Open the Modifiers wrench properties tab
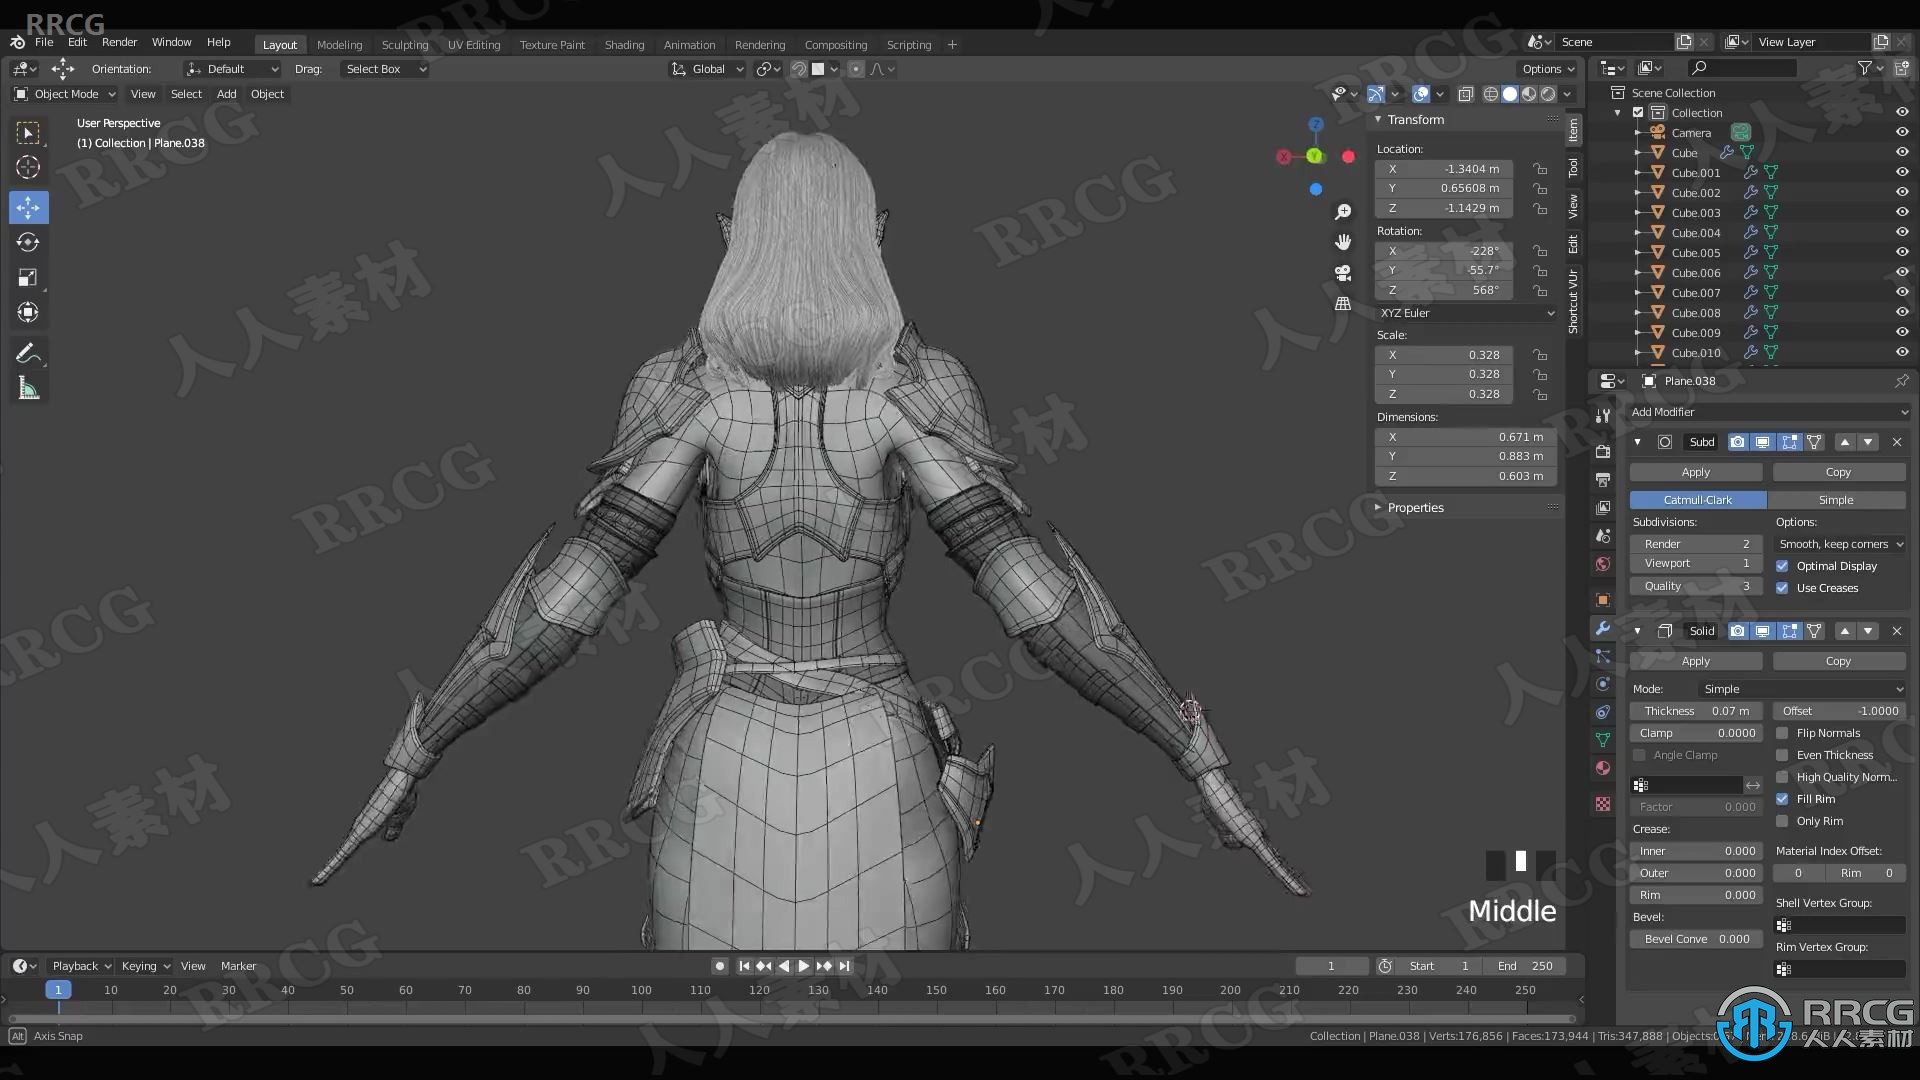 (1603, 629)
